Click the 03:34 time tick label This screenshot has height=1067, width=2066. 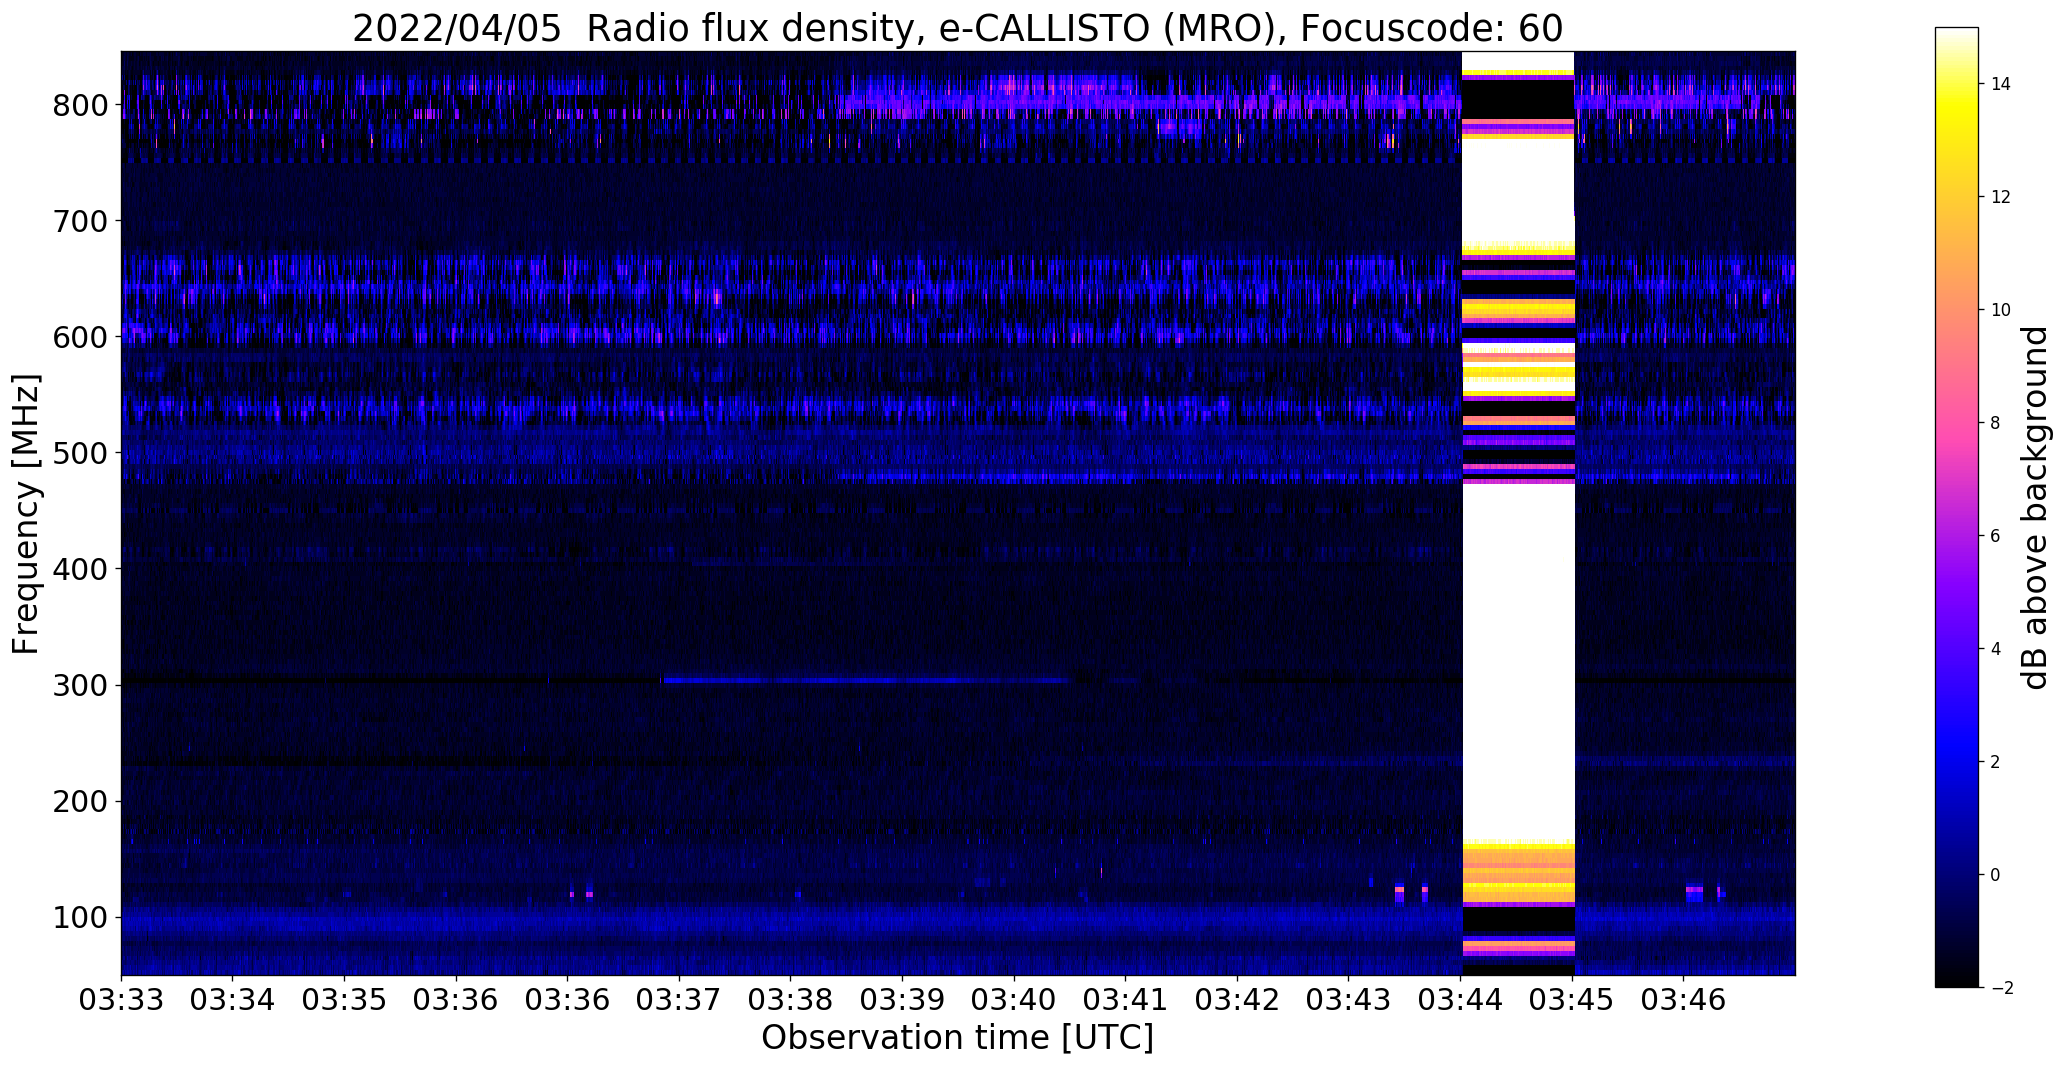click(233, 998)
